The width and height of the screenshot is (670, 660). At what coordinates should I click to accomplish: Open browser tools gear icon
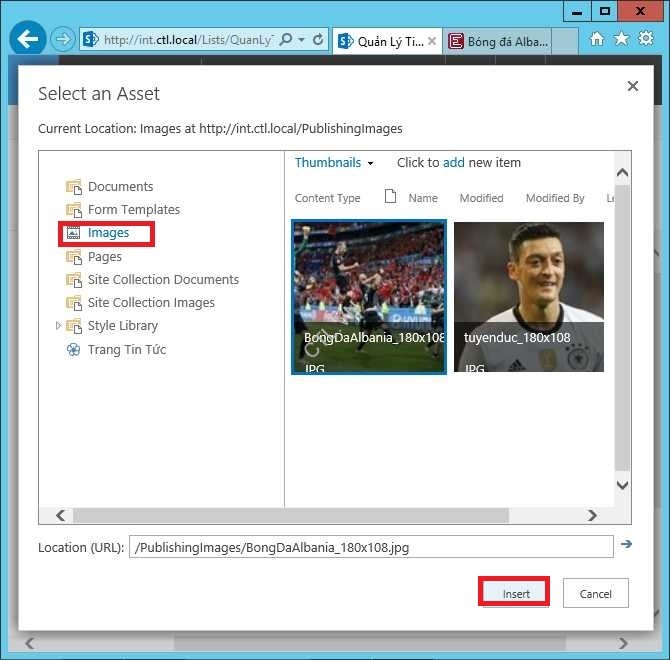click(x=645, y=40)
